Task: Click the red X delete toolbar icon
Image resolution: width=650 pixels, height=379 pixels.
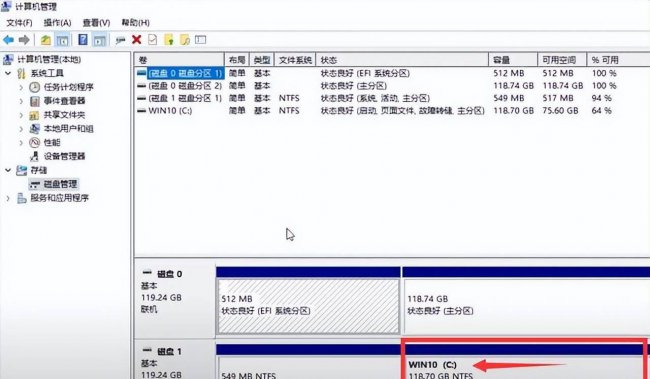Action: point(136,40)
